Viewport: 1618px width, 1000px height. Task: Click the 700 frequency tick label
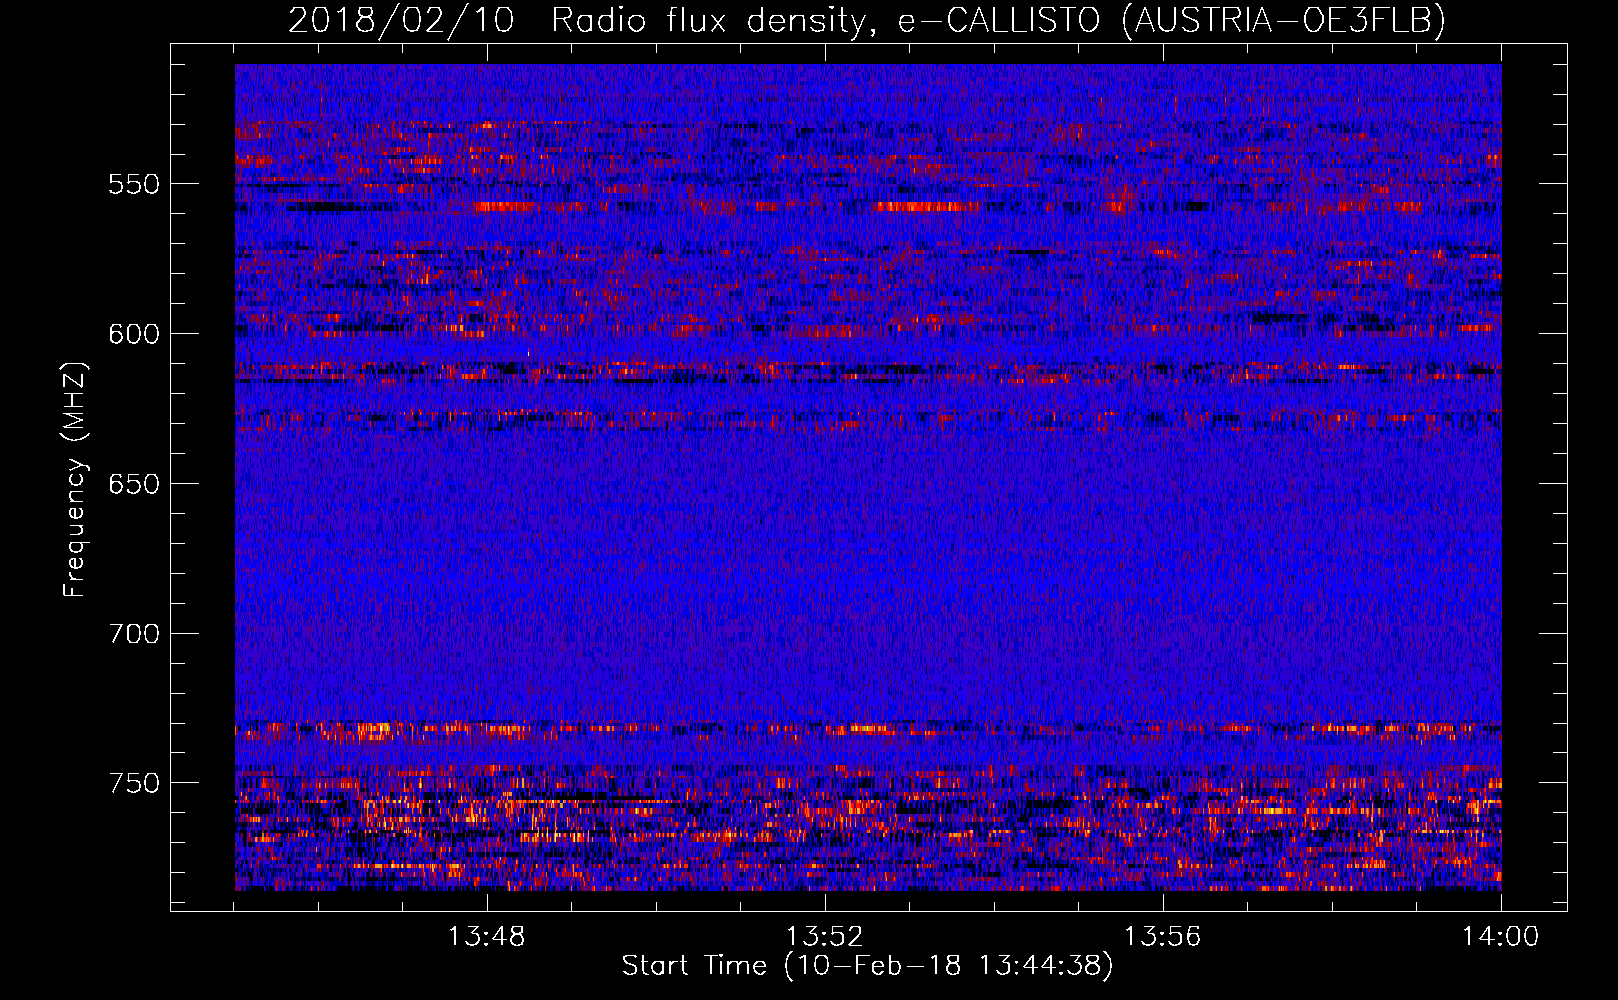(134, 634)
